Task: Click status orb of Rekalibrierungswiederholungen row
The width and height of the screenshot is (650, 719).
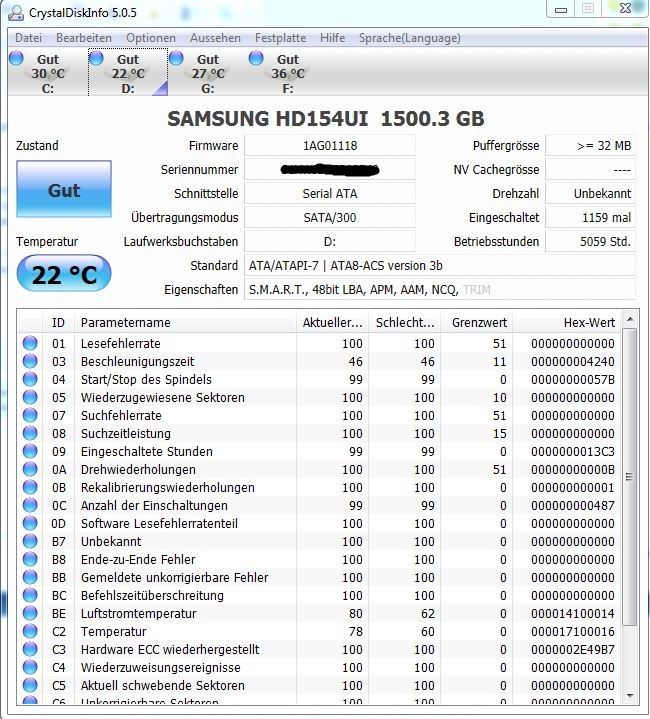Action: point(30,487)
